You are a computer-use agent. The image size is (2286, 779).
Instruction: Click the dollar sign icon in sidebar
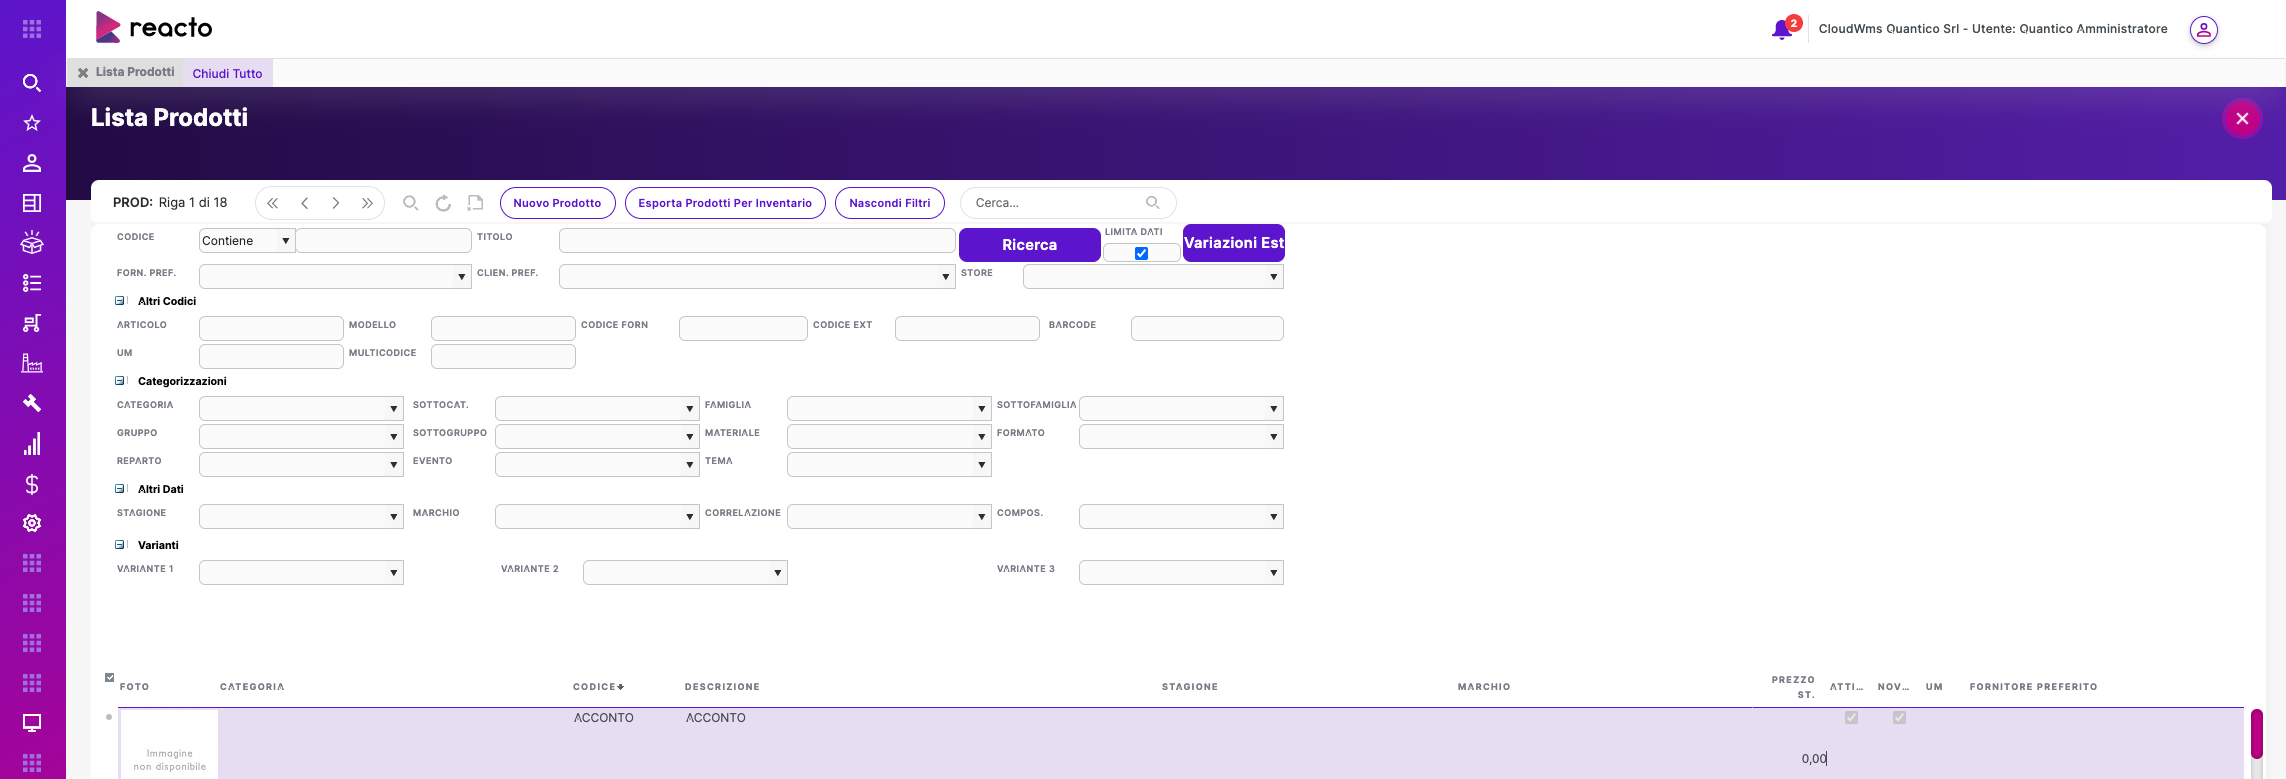[32, 484]
